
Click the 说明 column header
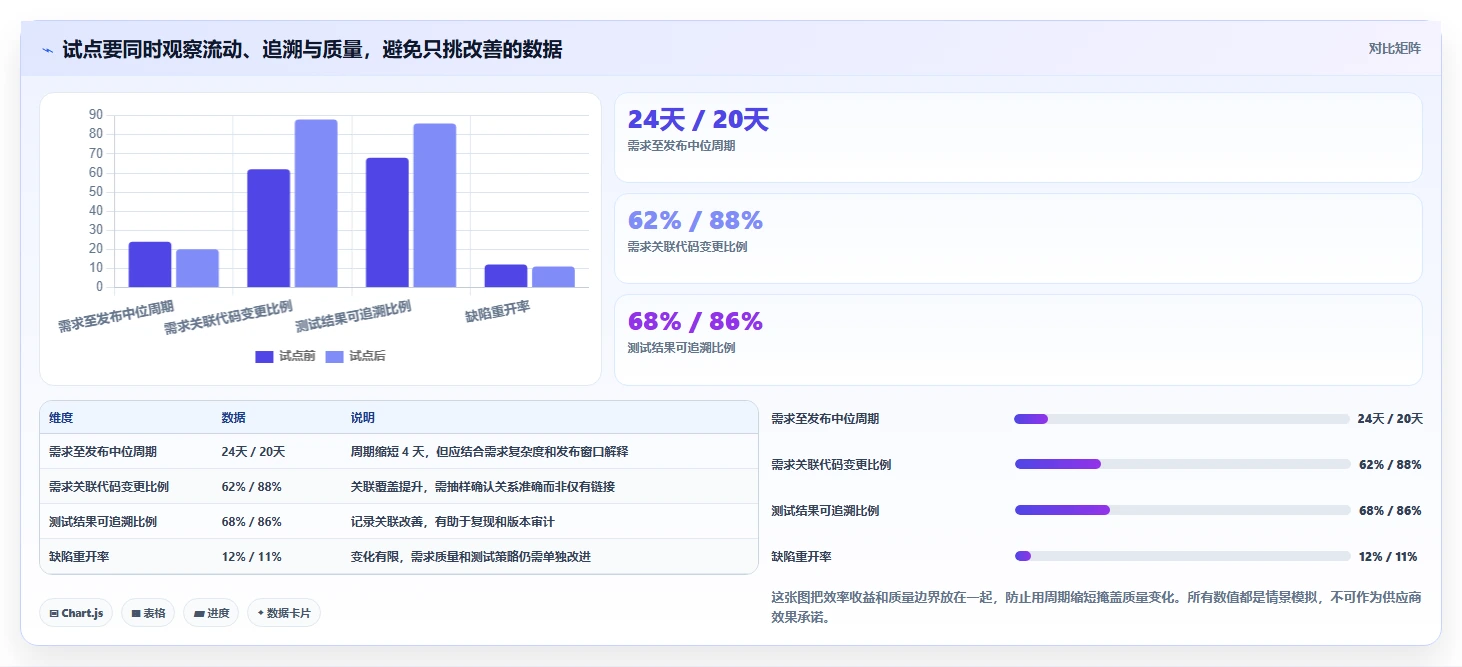pos(362,418)
